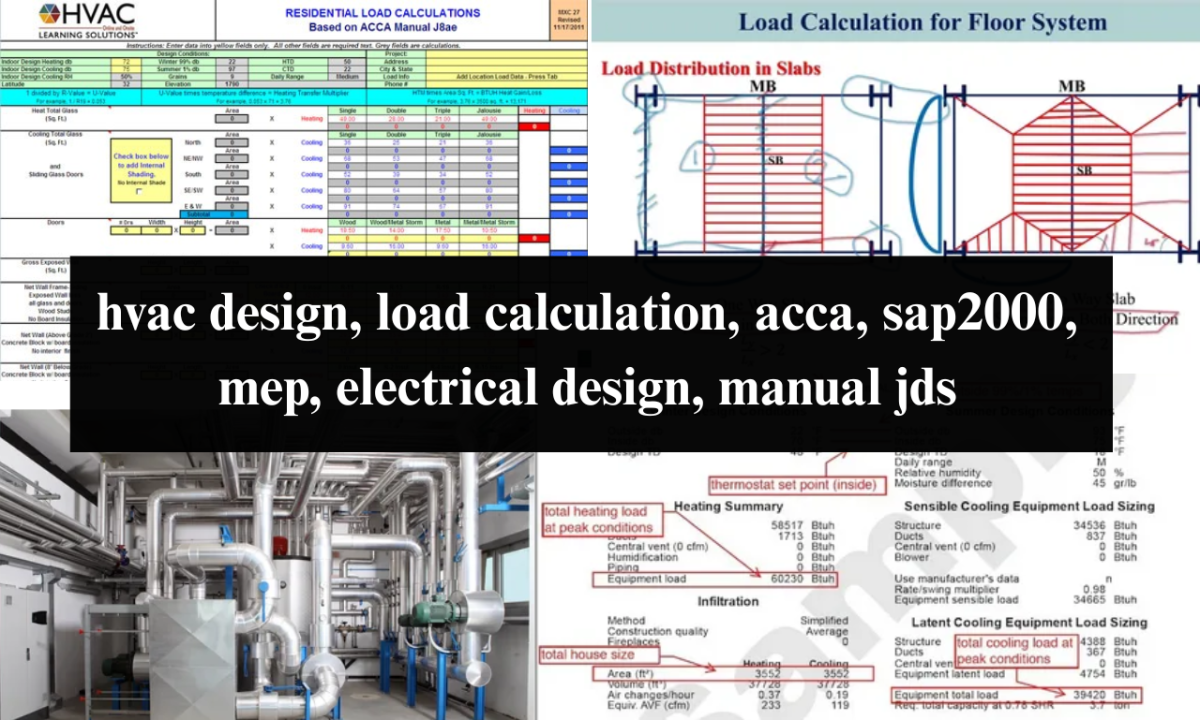This screenshot has height=720, width=1200.
Task: Click the thermostat set point label
Action: tap(797, 485)
